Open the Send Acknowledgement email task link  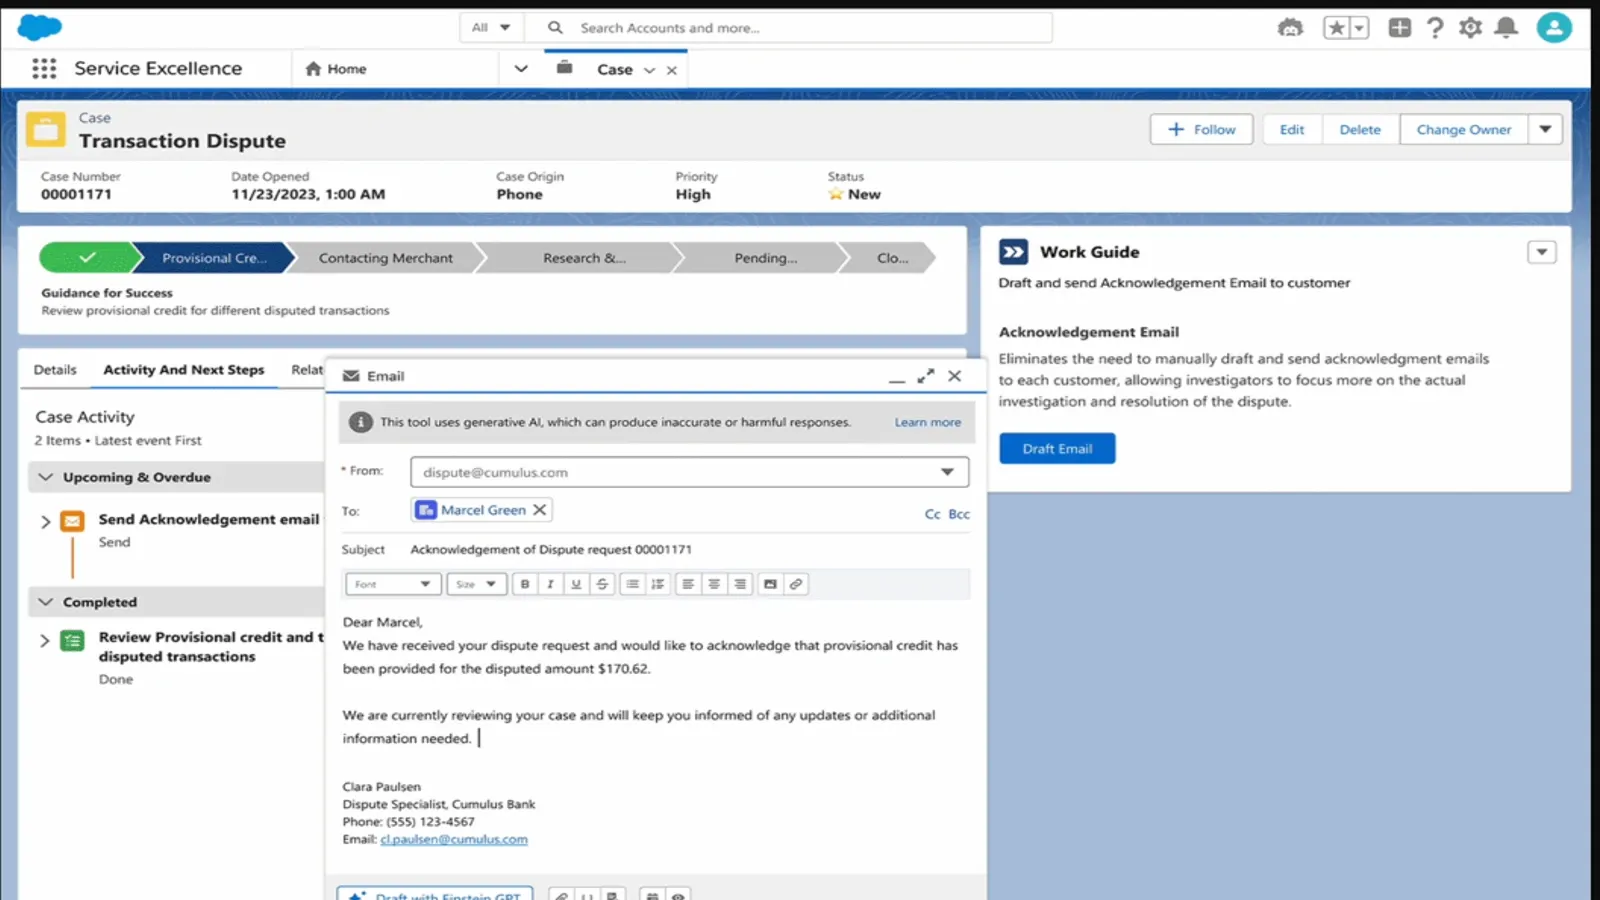point(209,519)
